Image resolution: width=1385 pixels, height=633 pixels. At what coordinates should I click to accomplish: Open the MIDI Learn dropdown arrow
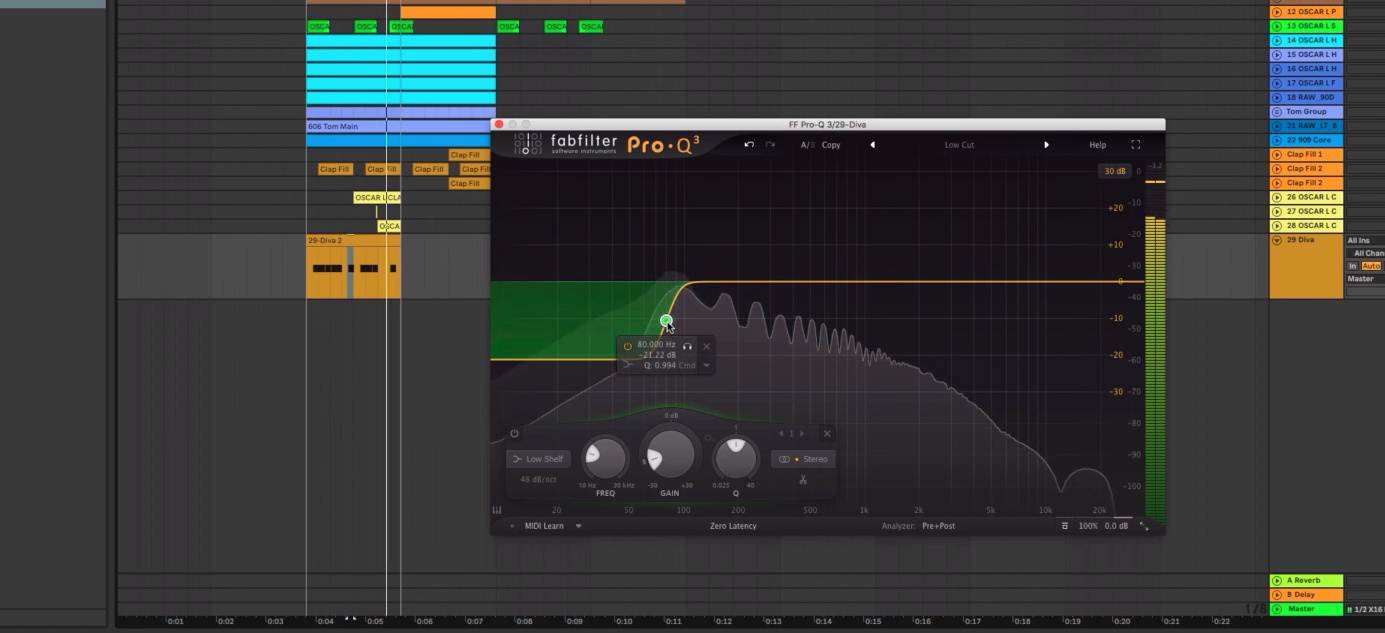coord(578,526)
